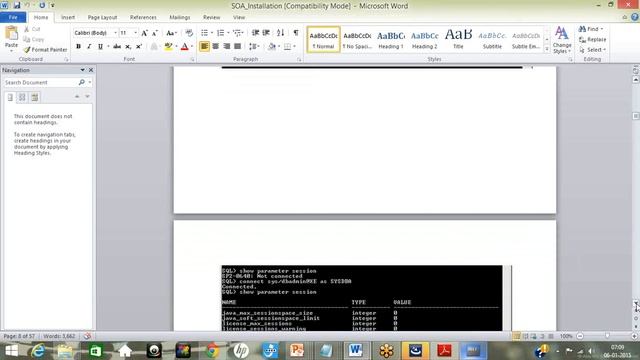Screen dimensions: 640x360
Task: Click the Numbering list icon
Action: 220,33
